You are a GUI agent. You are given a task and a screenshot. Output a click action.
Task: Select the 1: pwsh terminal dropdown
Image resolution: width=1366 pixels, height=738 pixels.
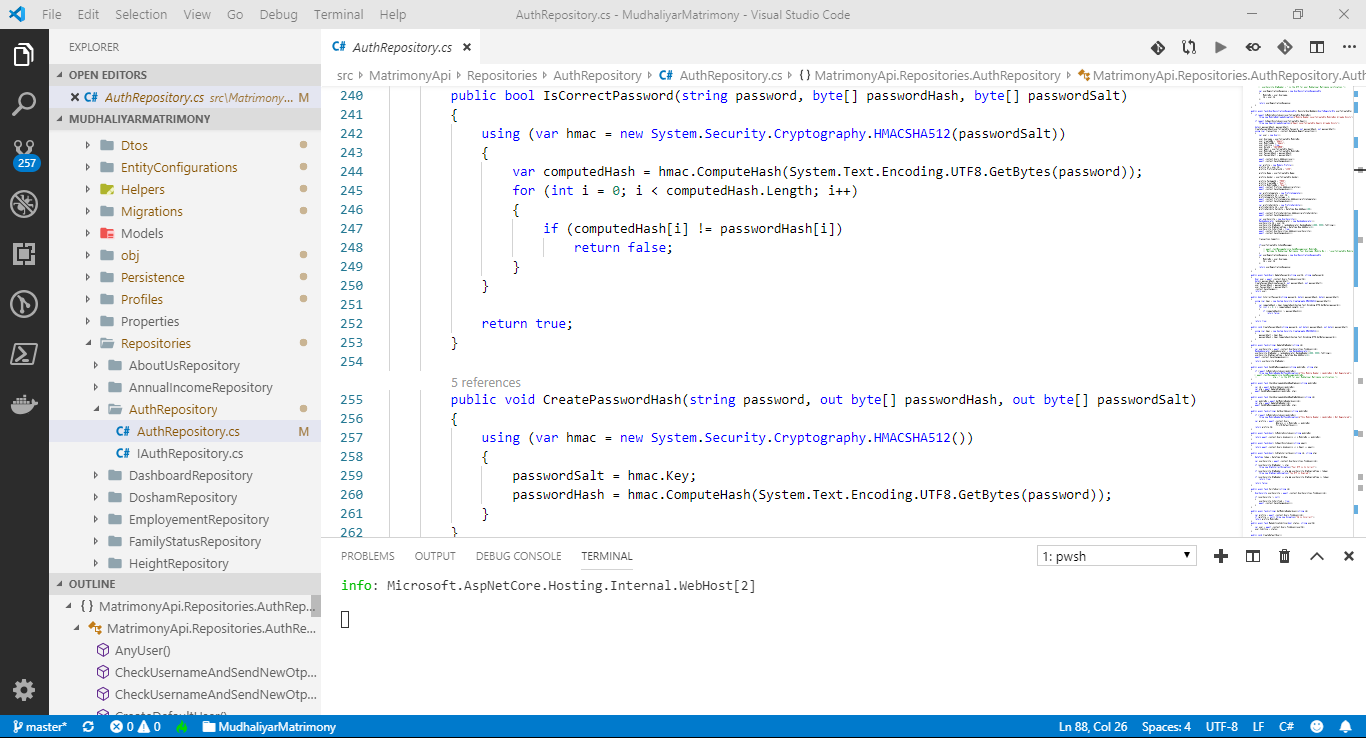click(1117, 556)
